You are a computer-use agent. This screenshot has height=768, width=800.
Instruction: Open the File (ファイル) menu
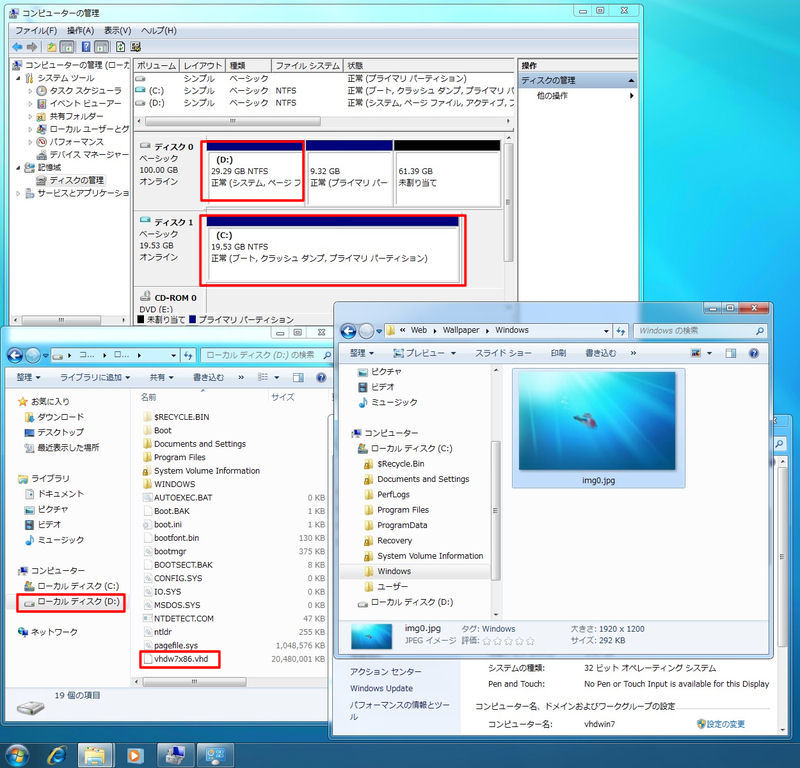[35, 31]
